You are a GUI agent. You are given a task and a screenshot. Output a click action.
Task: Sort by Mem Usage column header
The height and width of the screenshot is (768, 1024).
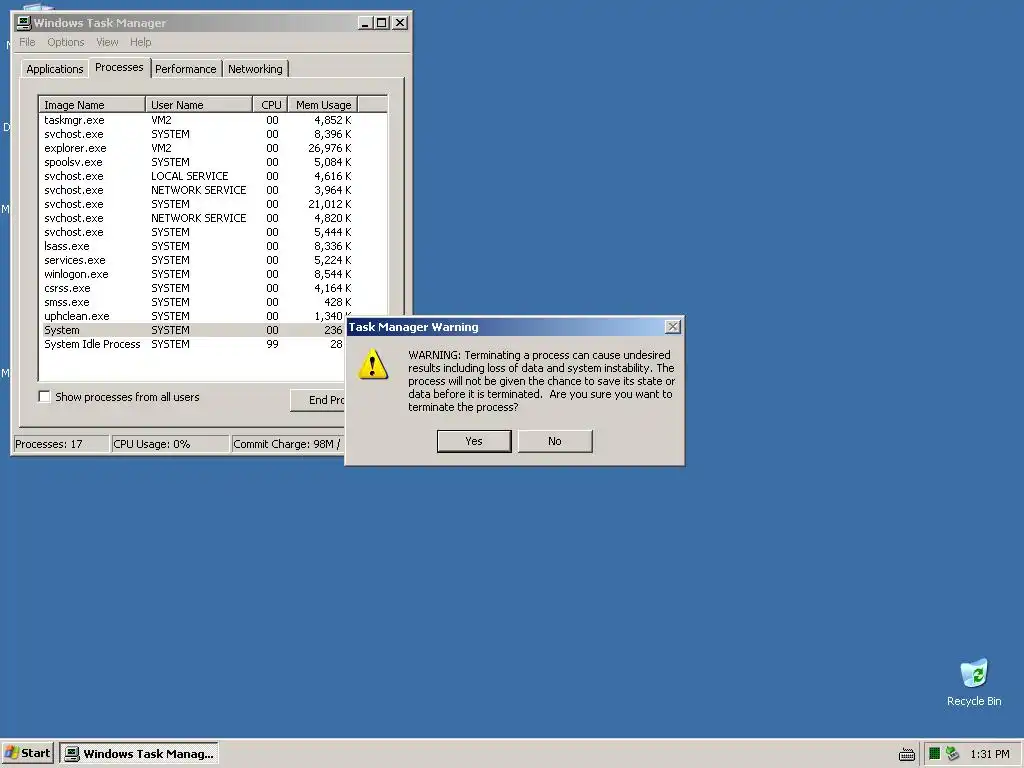[323, 104]
